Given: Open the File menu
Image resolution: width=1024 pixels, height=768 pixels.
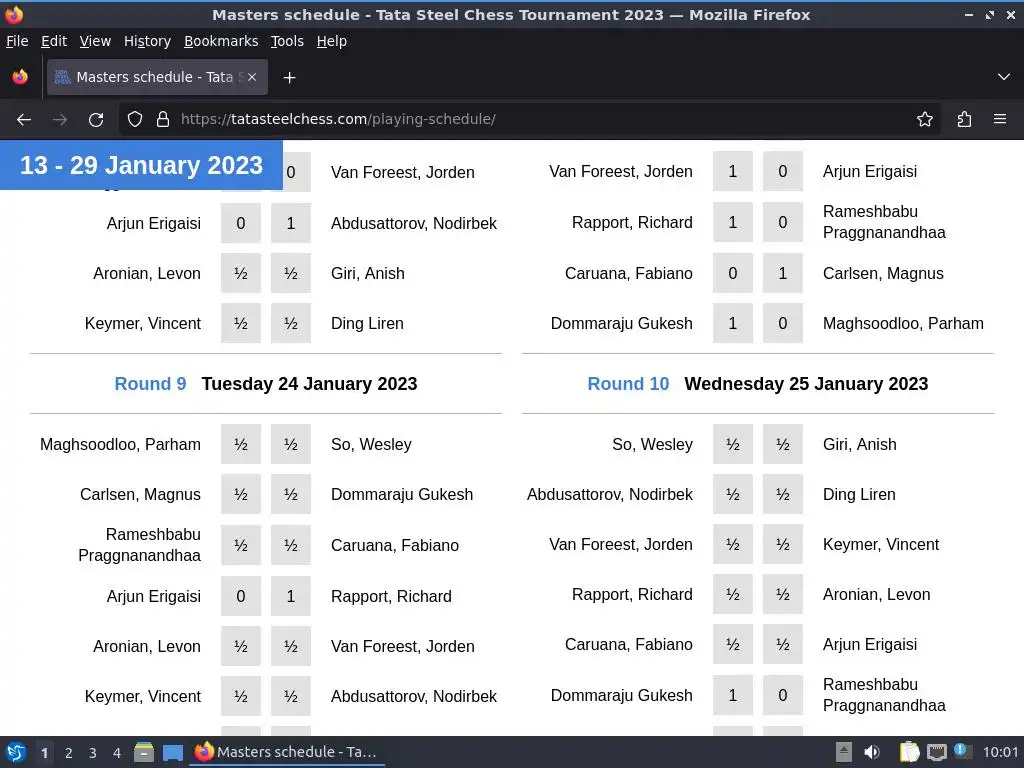Looking at the screenshot, I should (17, 41).
